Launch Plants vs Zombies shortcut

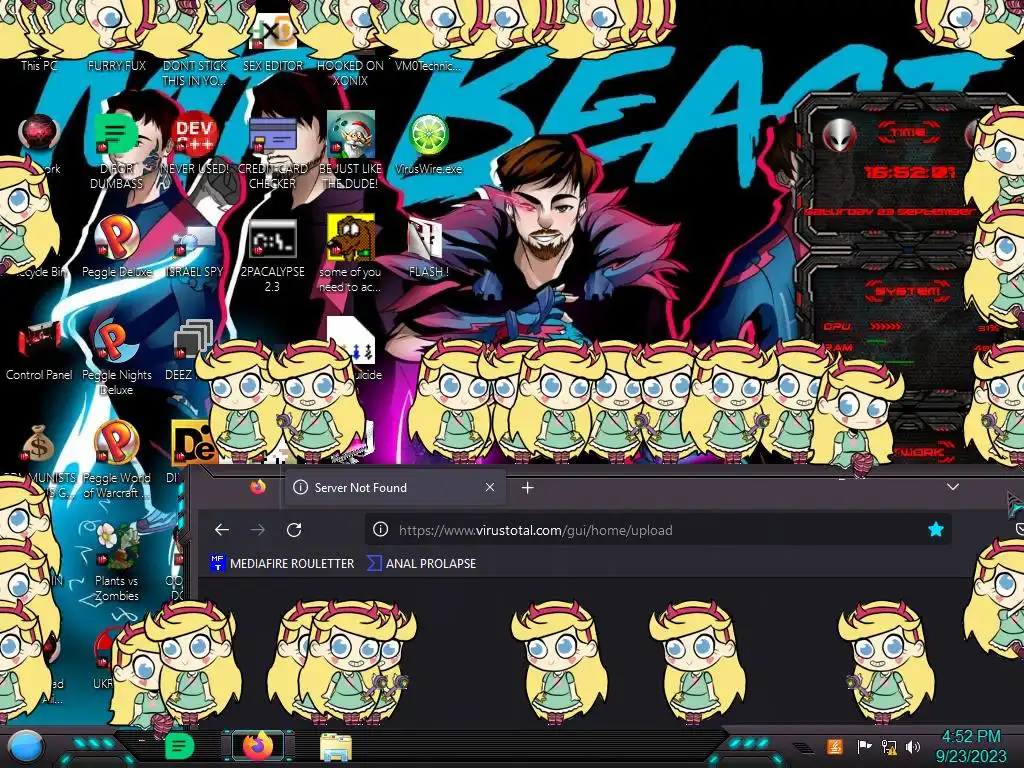pos(116,563)
